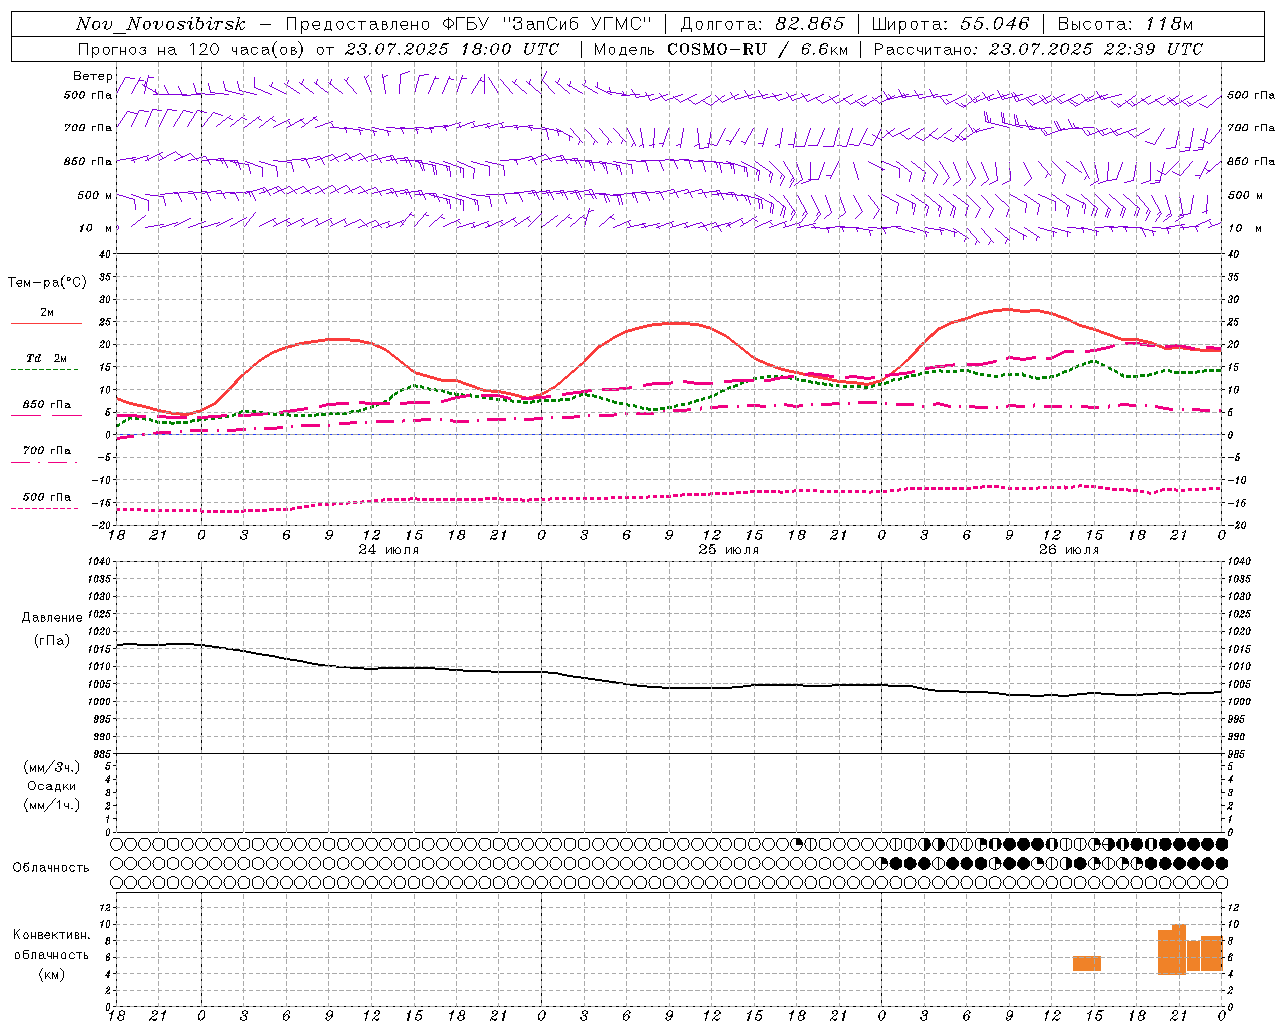Click the 'Осадки' precipitation label
This screenshot has width=1280, height=1024.
click(52, 786)
